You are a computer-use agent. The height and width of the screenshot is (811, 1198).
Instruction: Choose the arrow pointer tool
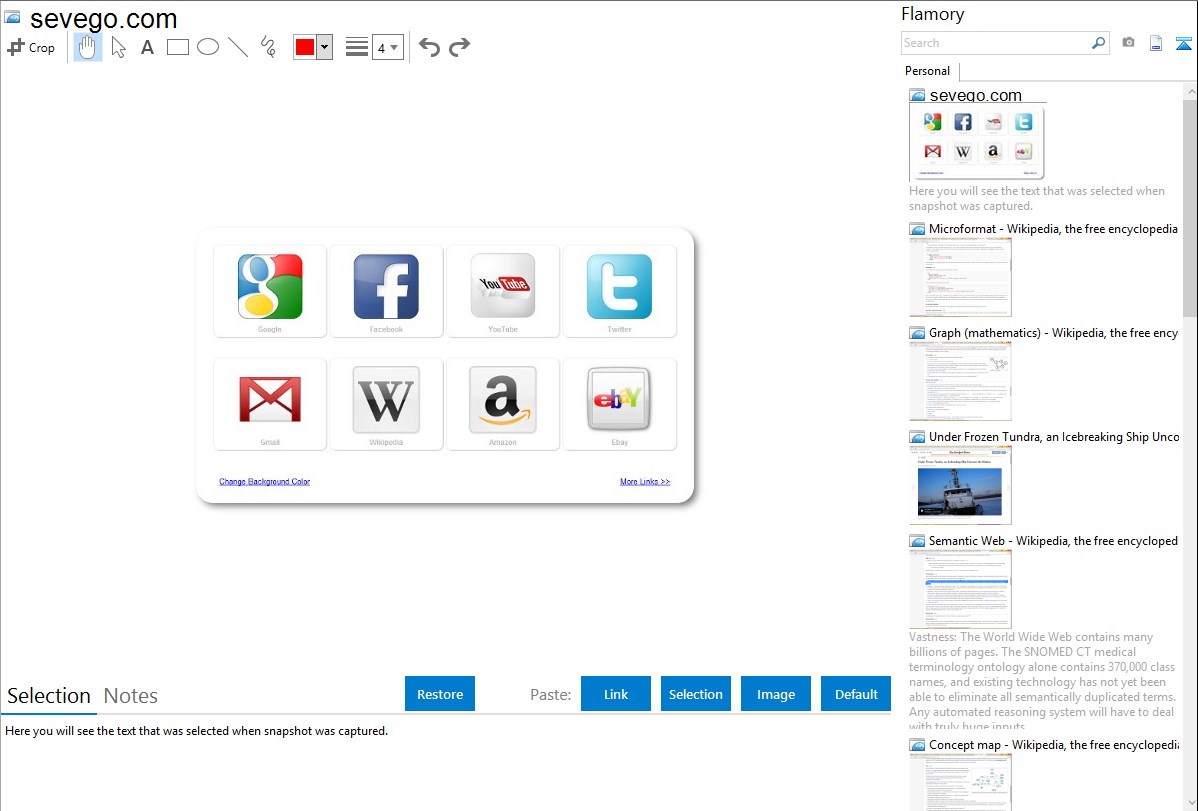[x=118, y=47]
